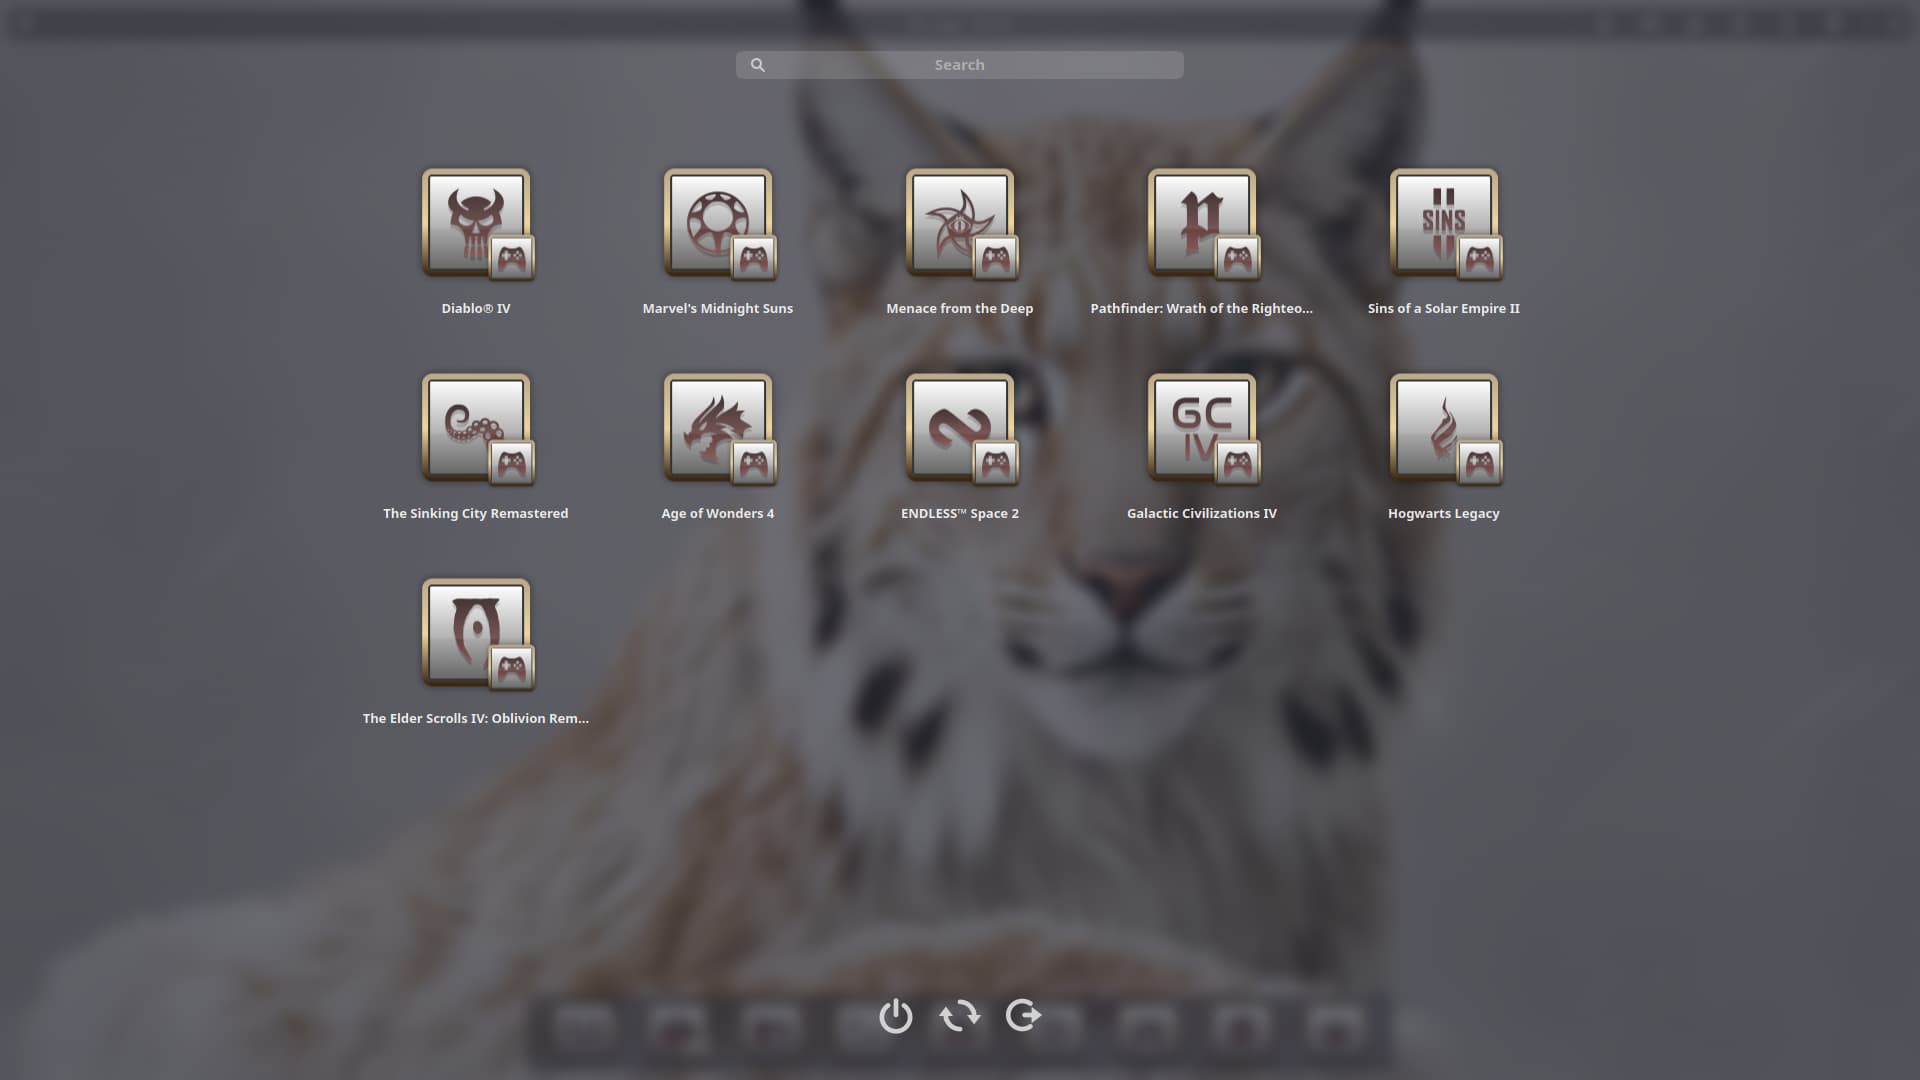Image resolution: width=1920 pixels, height=1080 pixels.
Task: Select the Galactic Civilizations IV label
Action: (x=1201, y=513)
